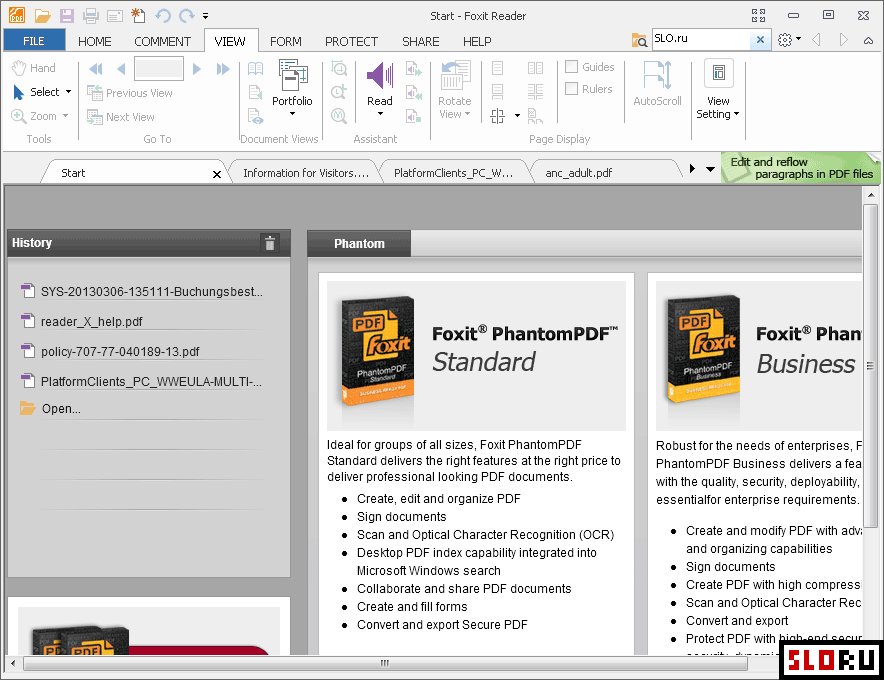Select Continuous Facing display mode
This screenshot has width=884, height=680.
(535, 92)
